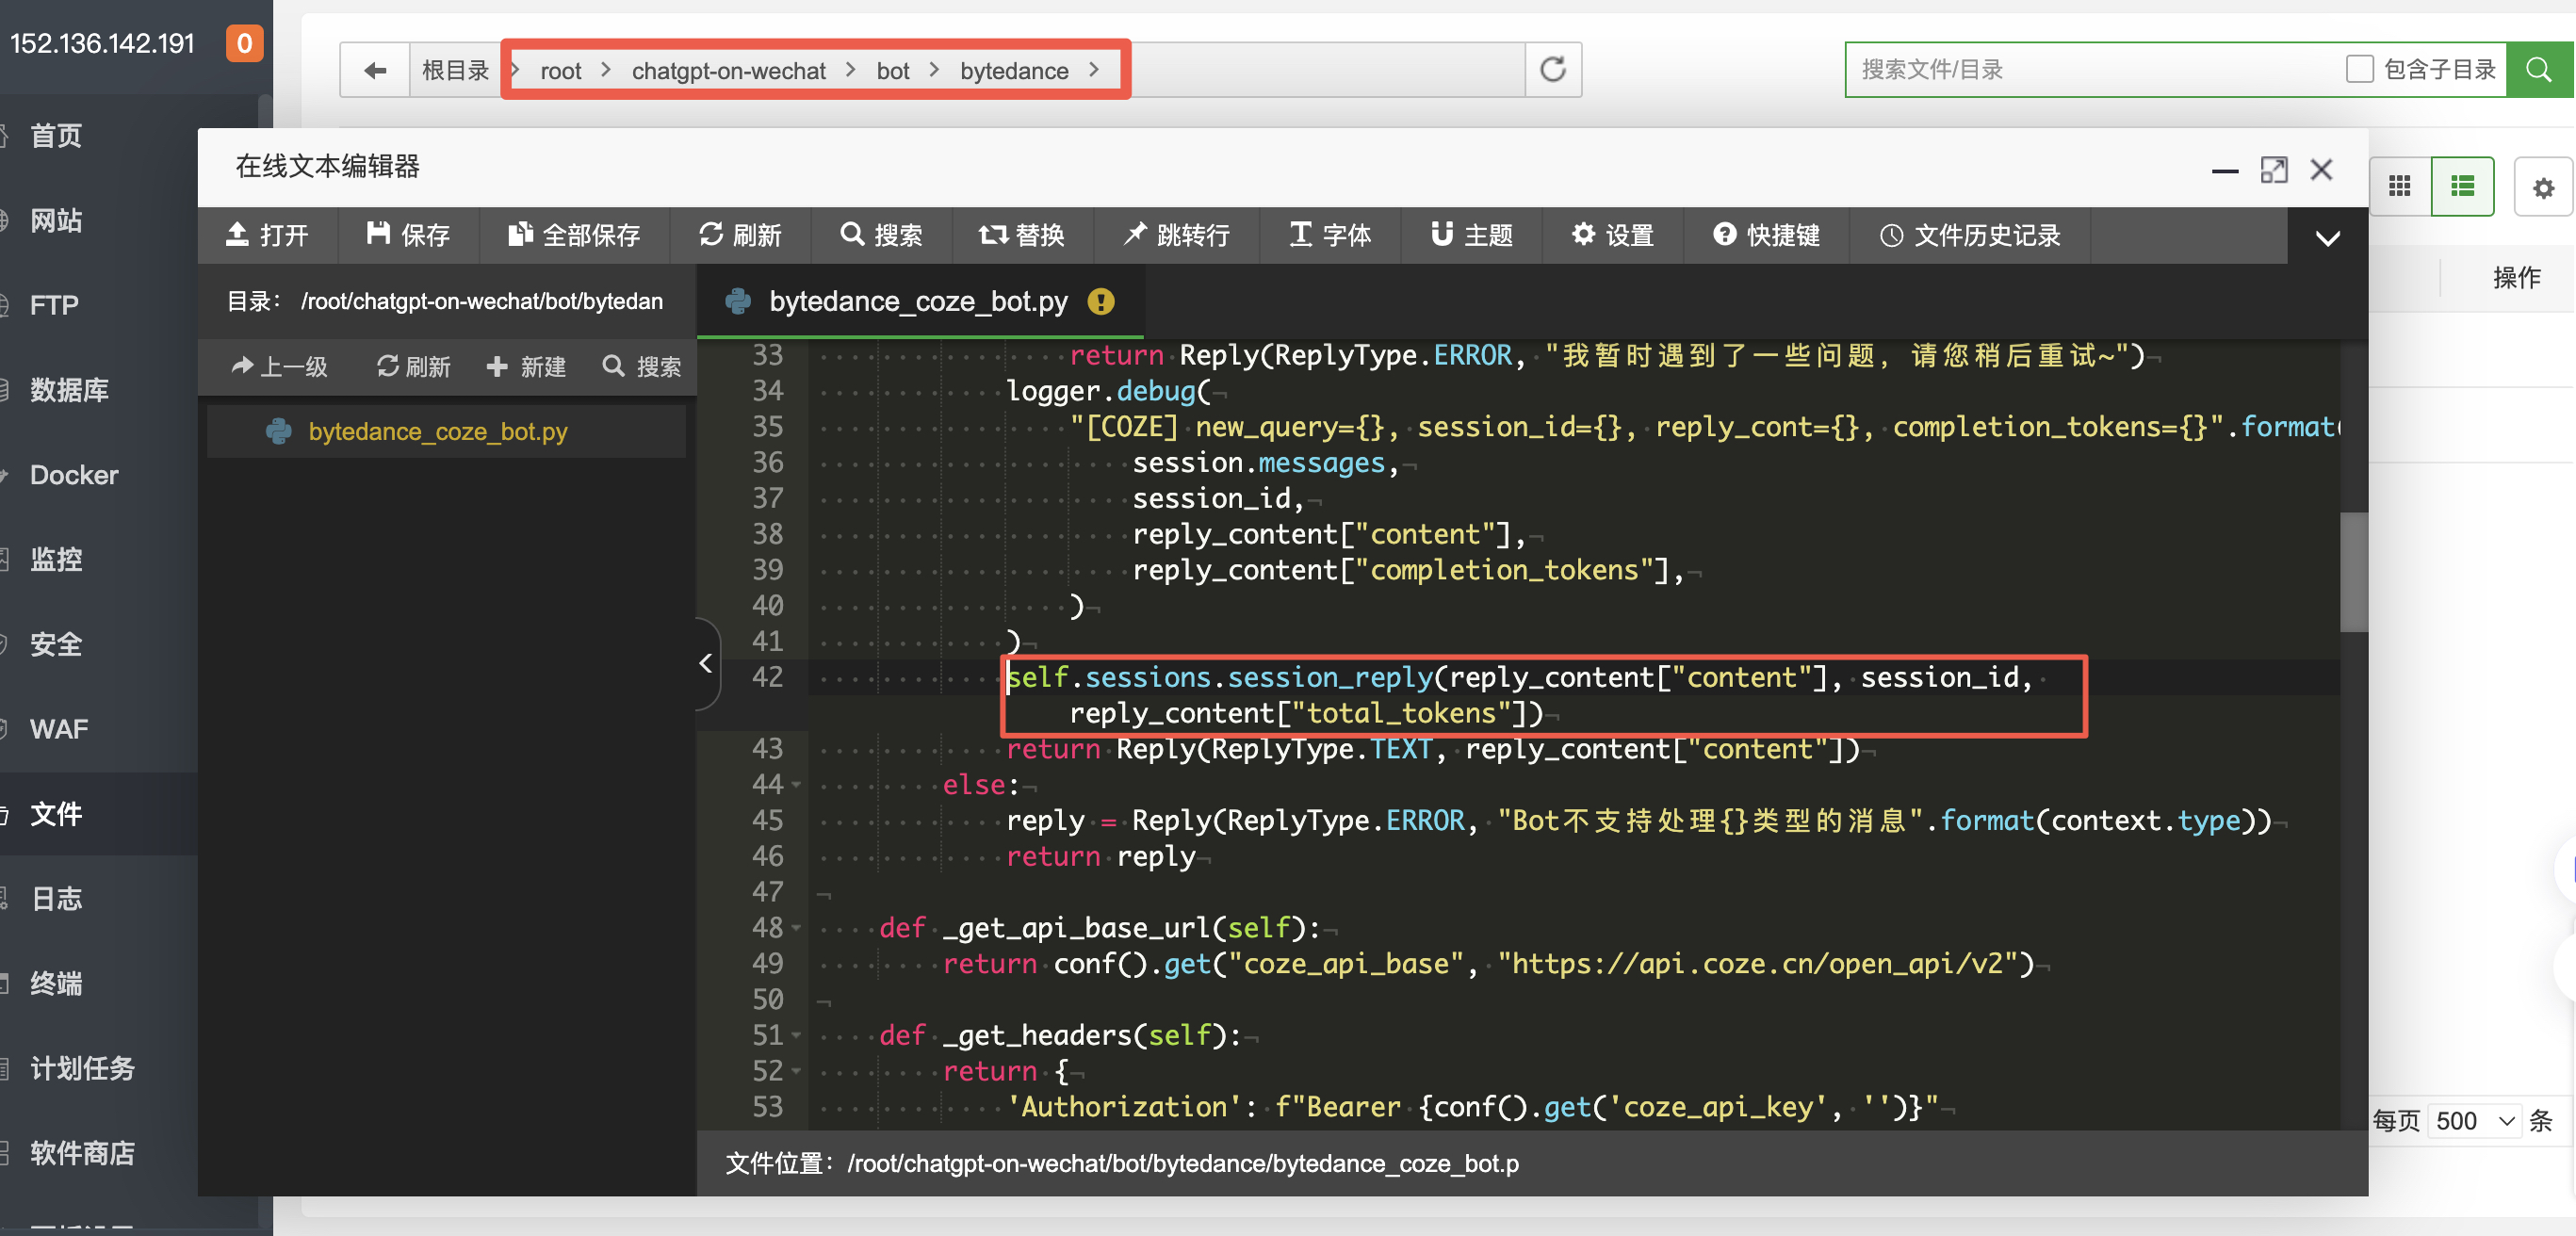Switch to grid view of files
The width and height of the screenshot is (2576, 1236).
coord(2398,186)
